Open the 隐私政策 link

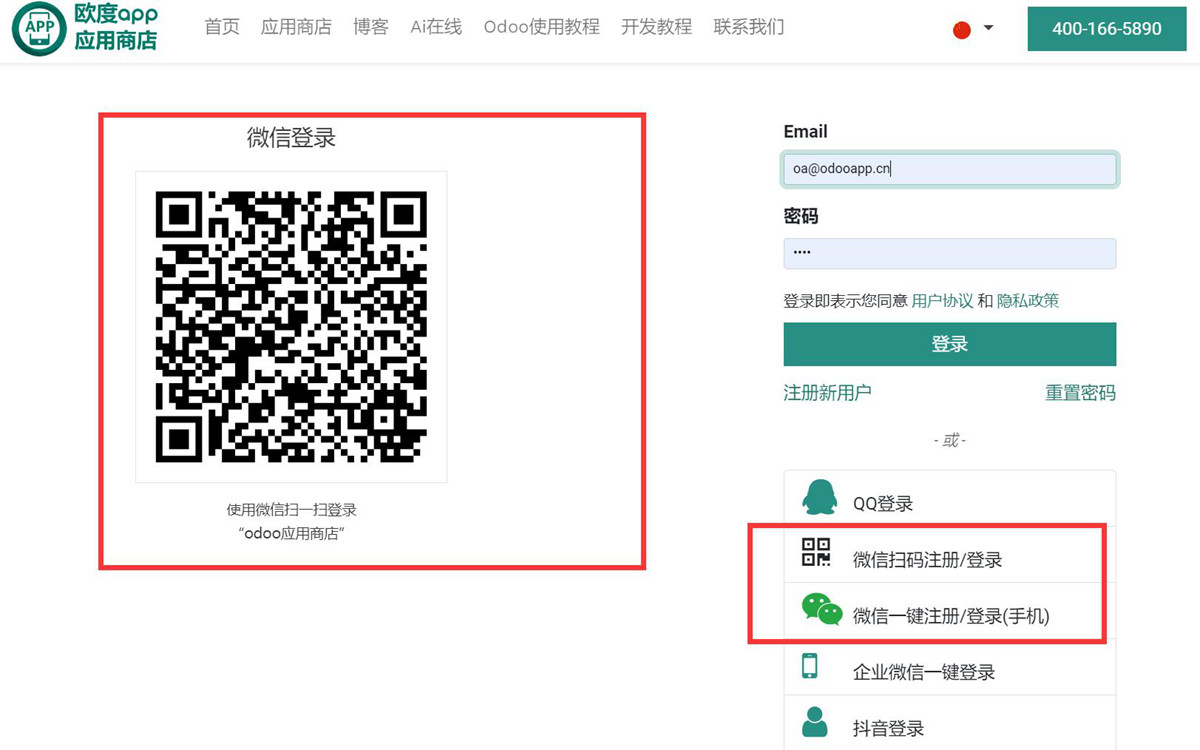[x=1028, y=300]
